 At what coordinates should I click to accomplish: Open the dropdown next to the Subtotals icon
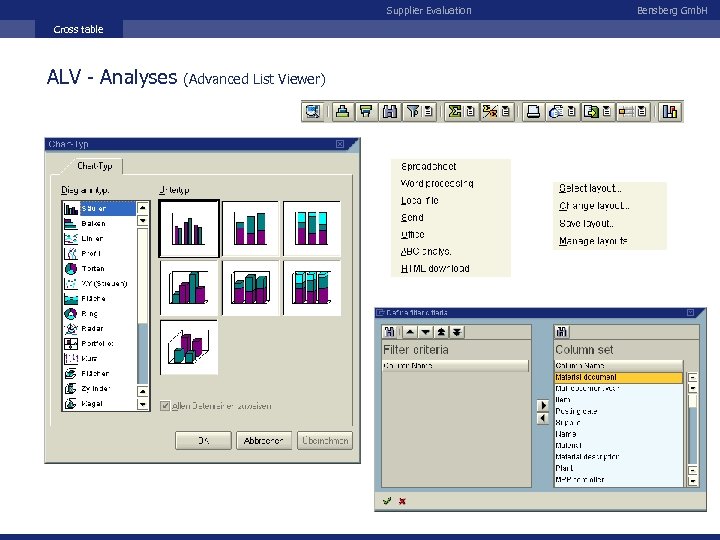pyautogui.click(x=506, y=112)
